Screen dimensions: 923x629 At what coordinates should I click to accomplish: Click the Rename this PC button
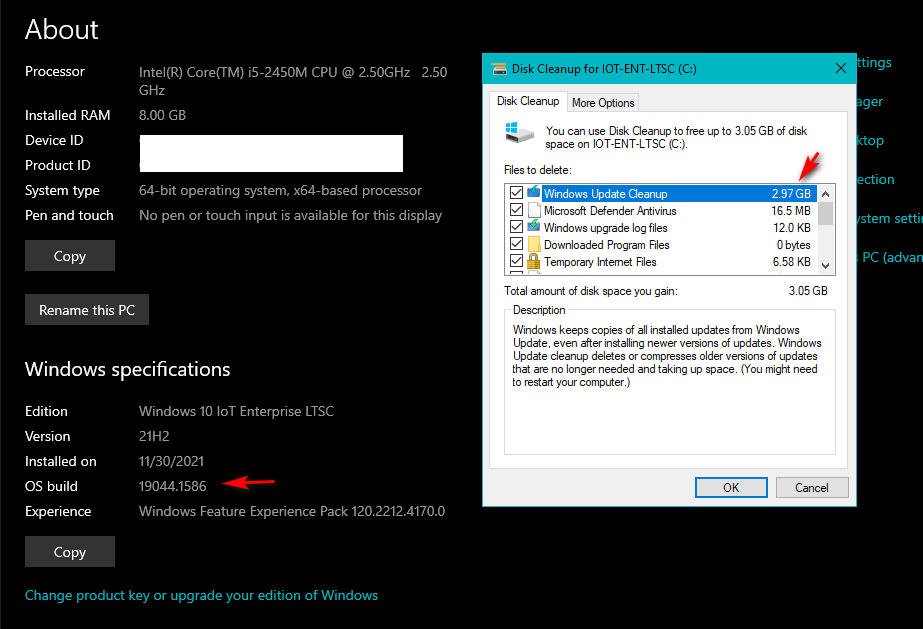point(87,309)
